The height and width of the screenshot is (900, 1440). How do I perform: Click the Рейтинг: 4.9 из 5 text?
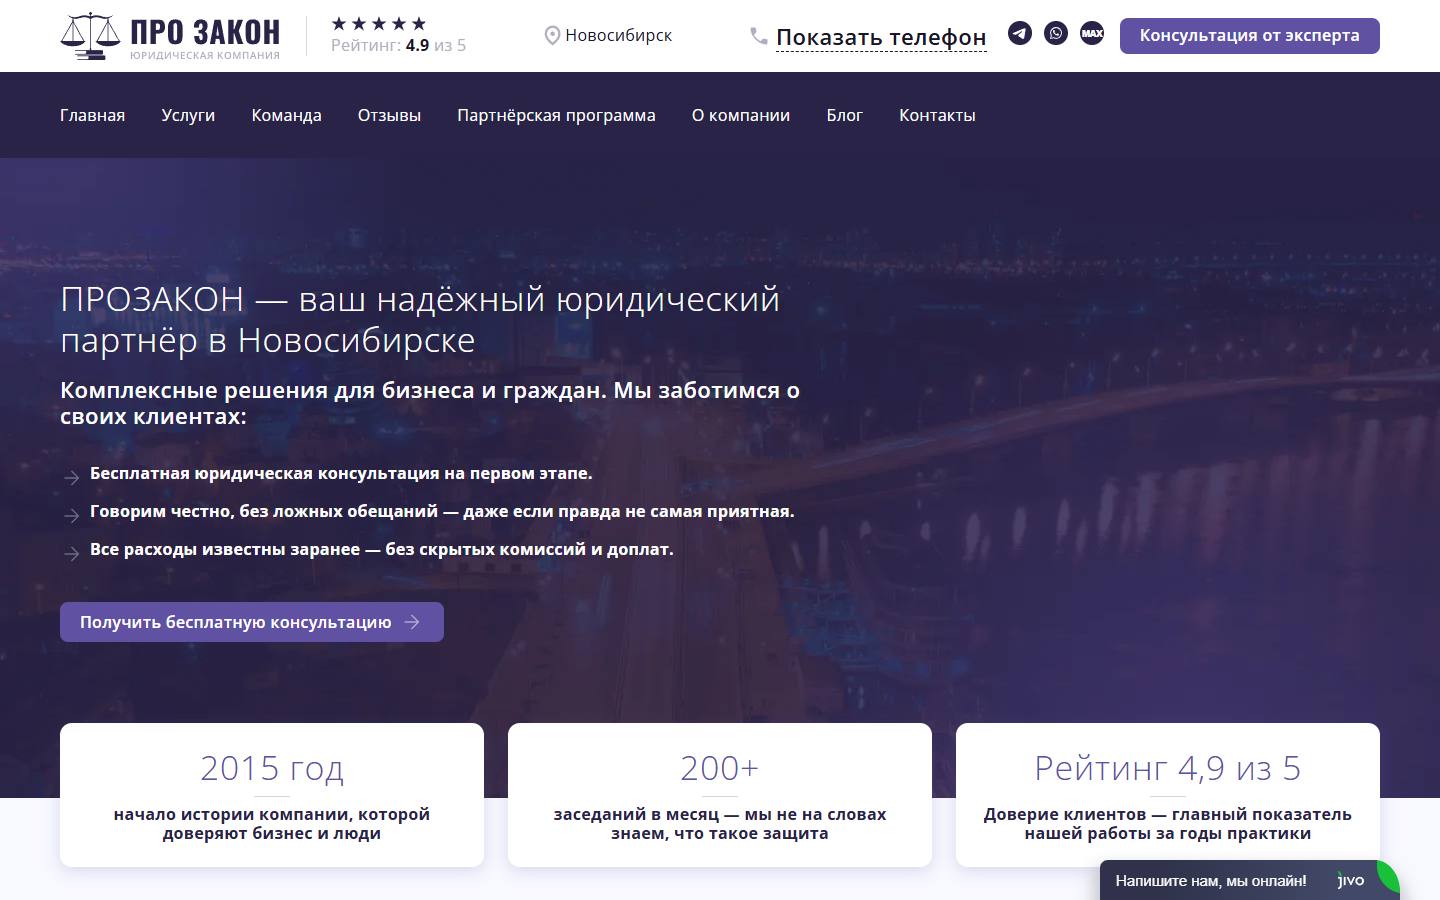click(398, 45)
